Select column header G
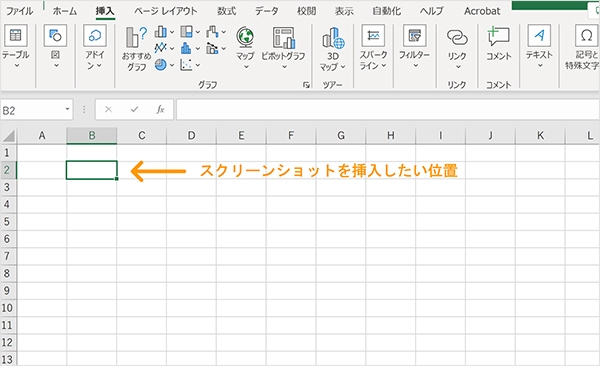Screen dimensions: 600x366 coord(341,136)
